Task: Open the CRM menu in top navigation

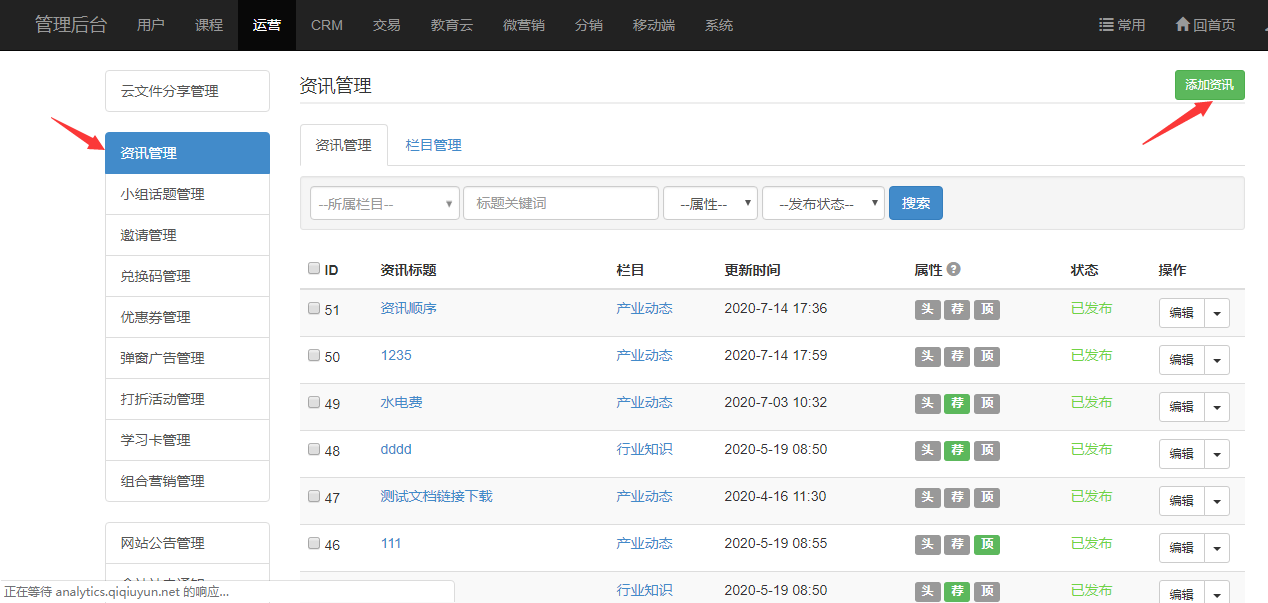Action: [x=326, y=25]
